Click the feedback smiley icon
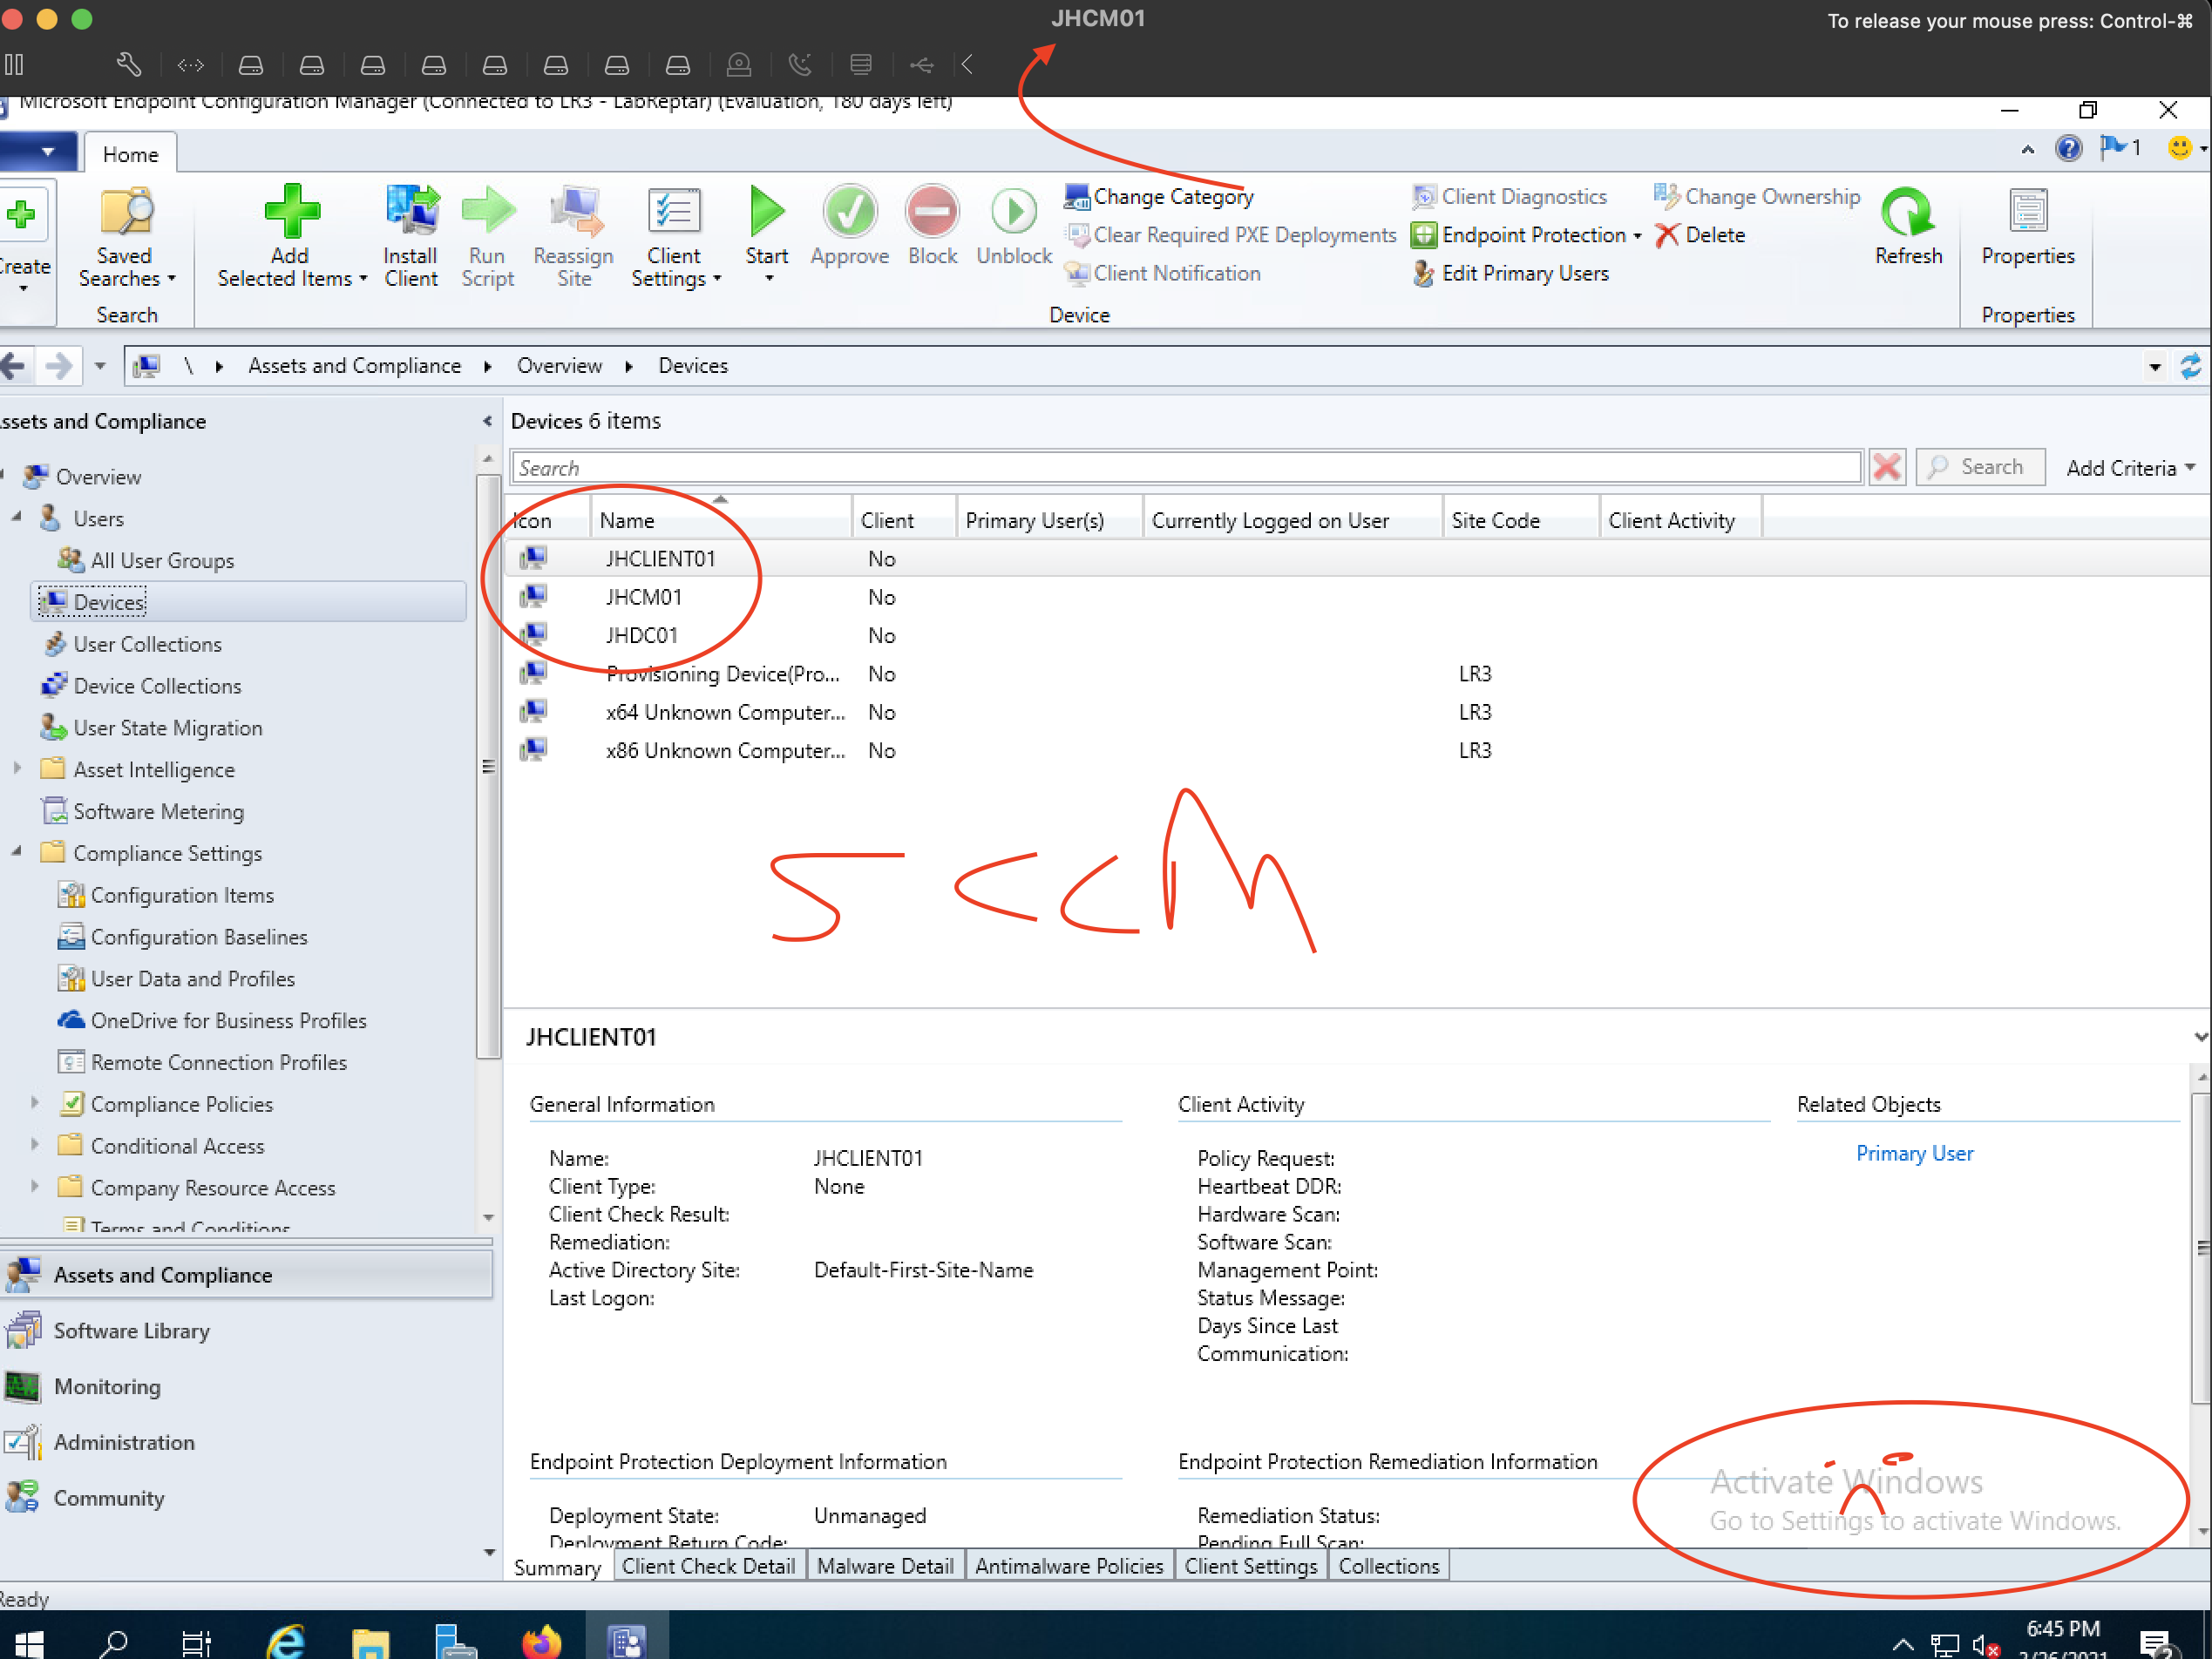Image resolution: width=2212 pixels, height=1659 pixels. tap(2179, 149)
